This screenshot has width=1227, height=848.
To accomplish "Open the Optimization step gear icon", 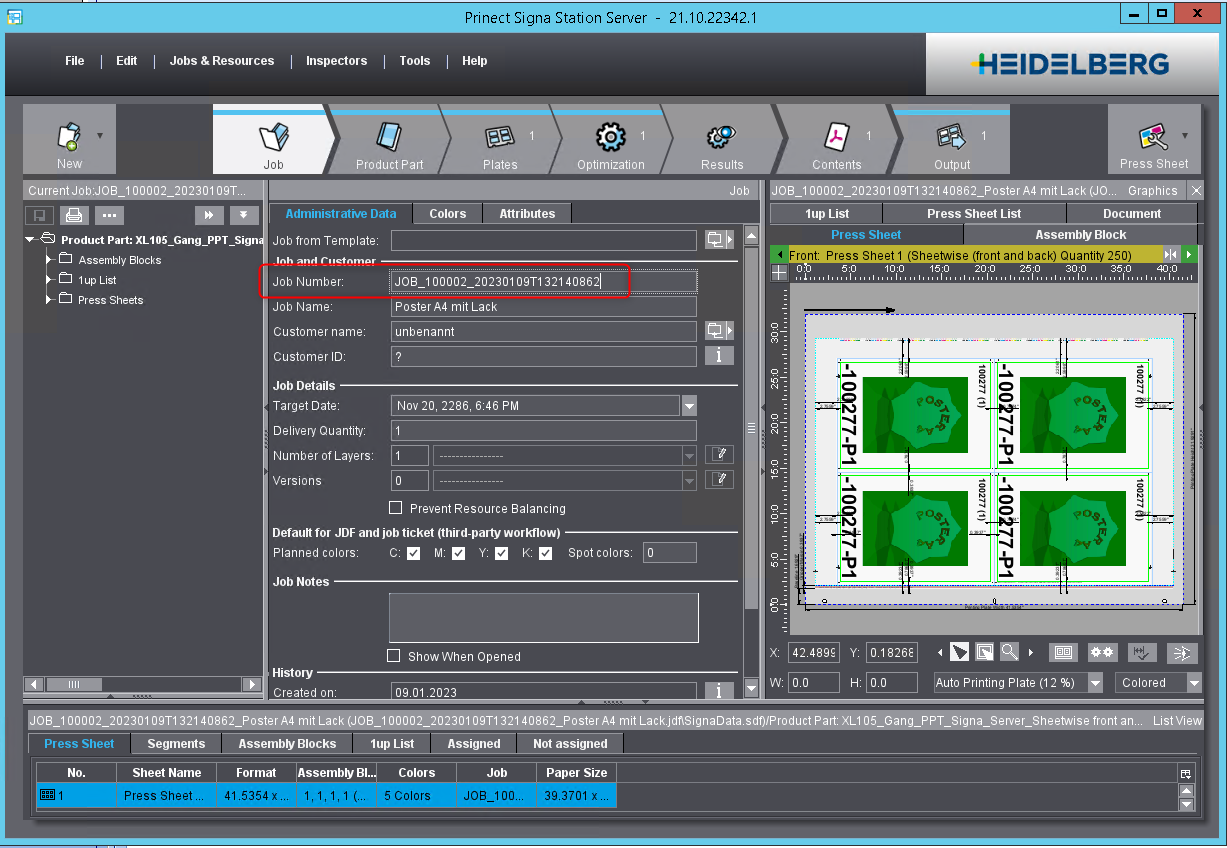I will click(610, 137).
